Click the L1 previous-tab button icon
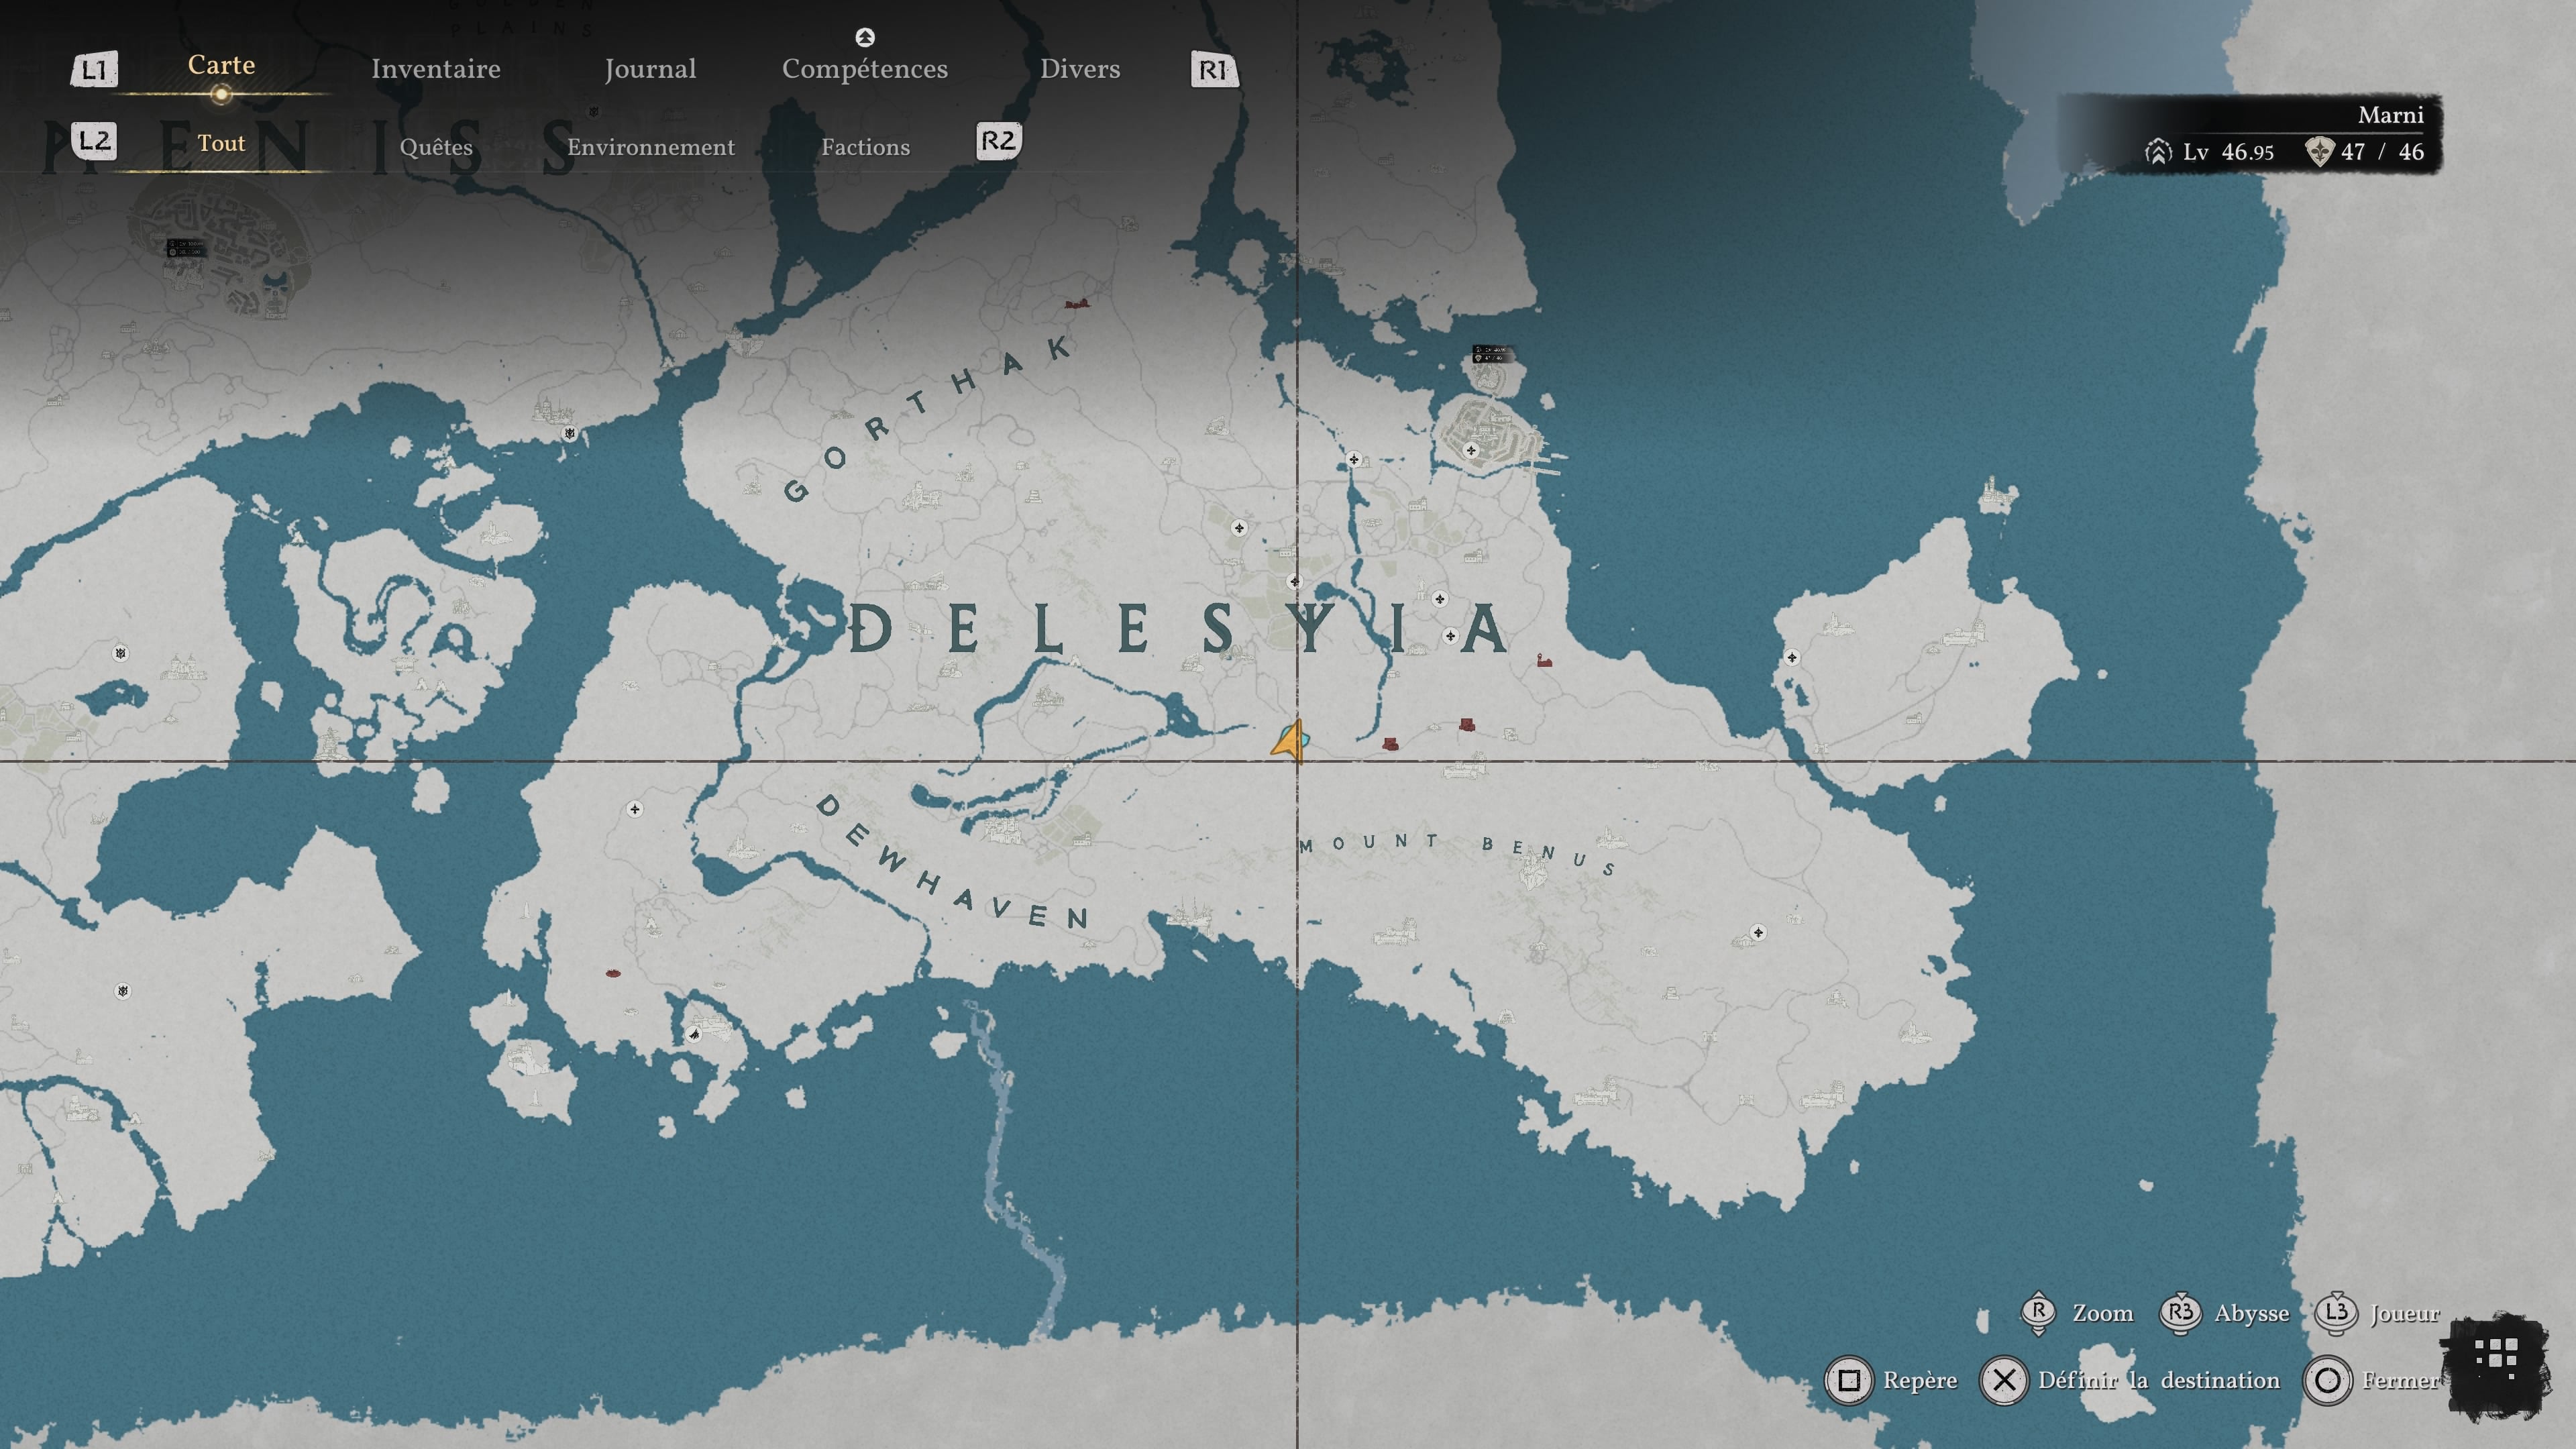Screen dimensions: 2576x1449 (94, 69)
